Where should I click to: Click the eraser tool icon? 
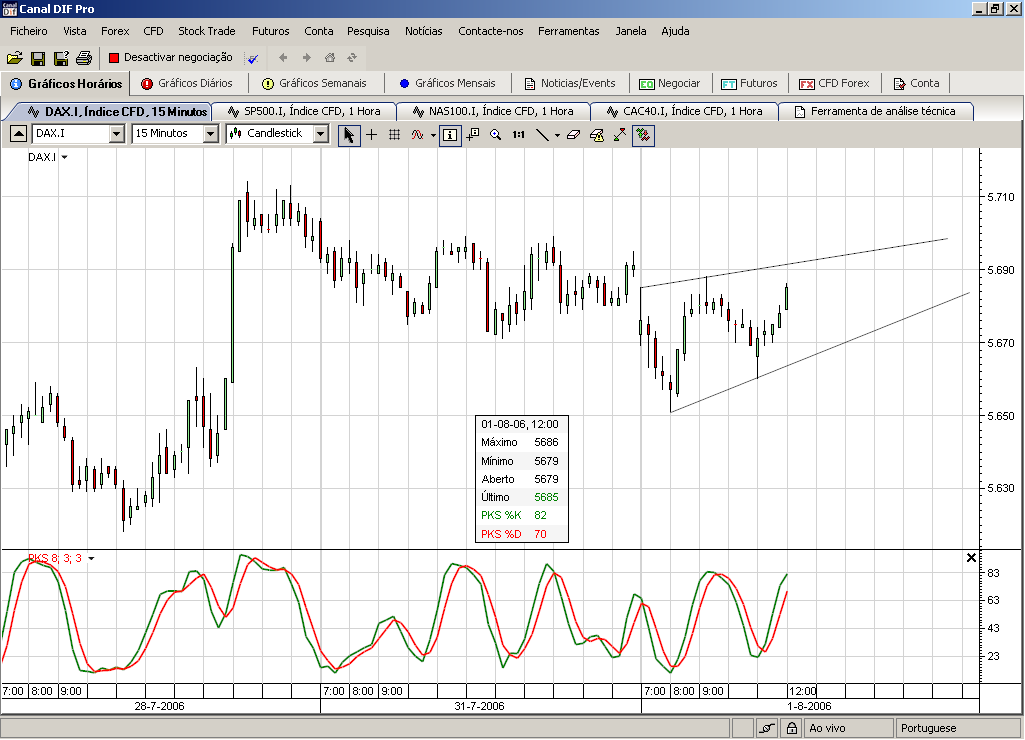pos(573,135)
